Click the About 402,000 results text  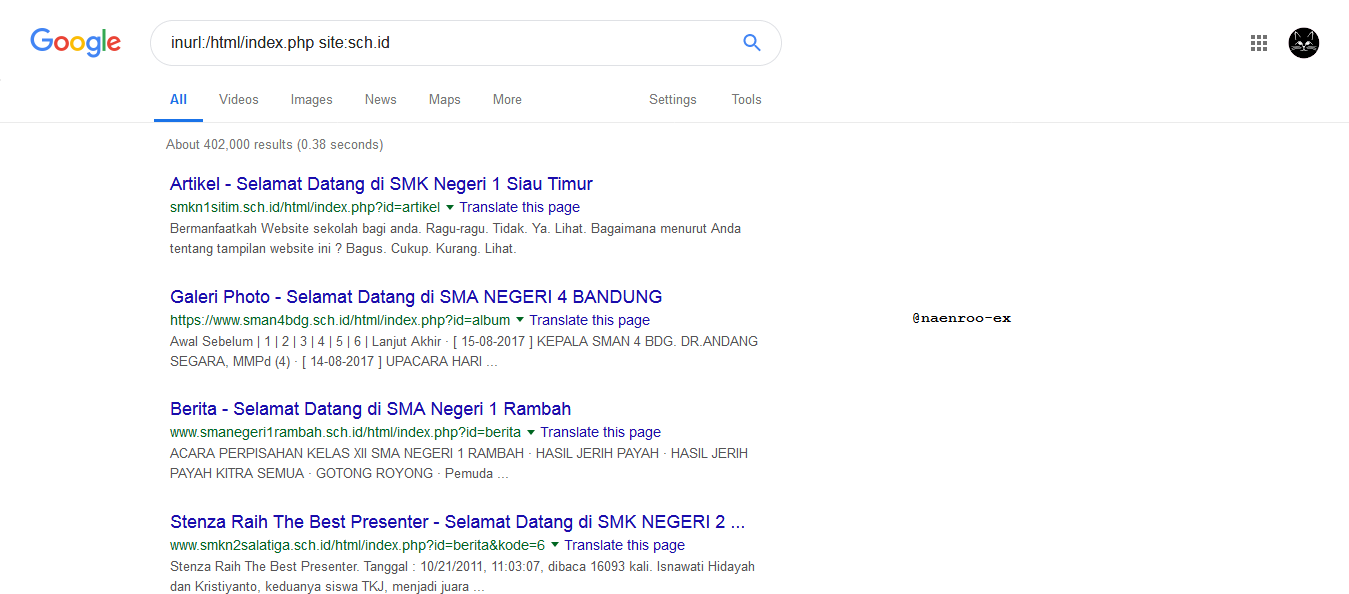(x=274, y=145)
